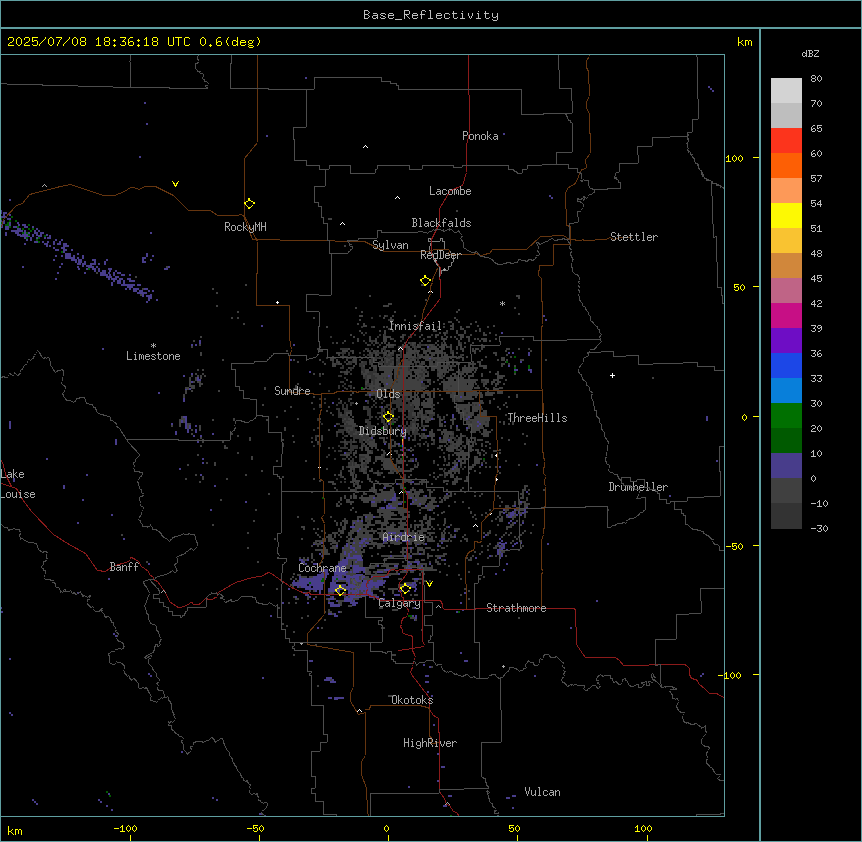Choose the bright green 20-30 dBZ swatch
Screen dimensions: 862x842
click(786, 416)
